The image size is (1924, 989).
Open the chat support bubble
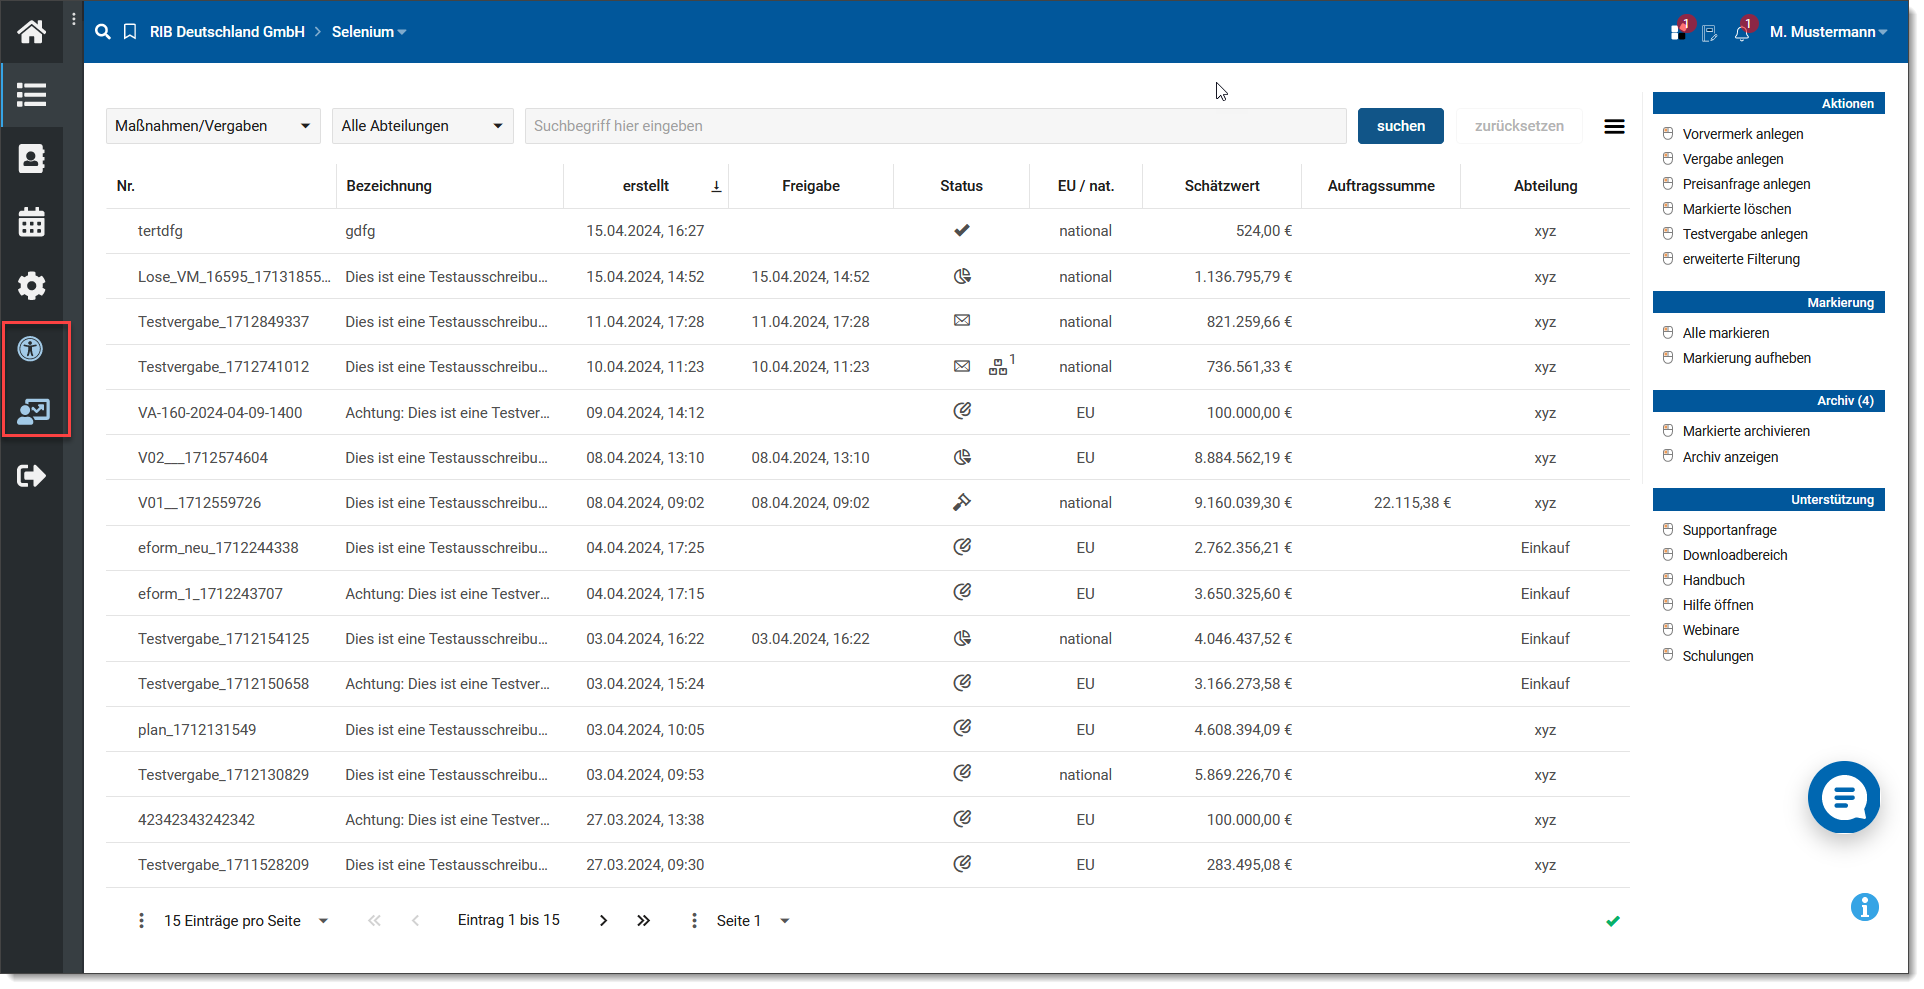(1843, 797)
